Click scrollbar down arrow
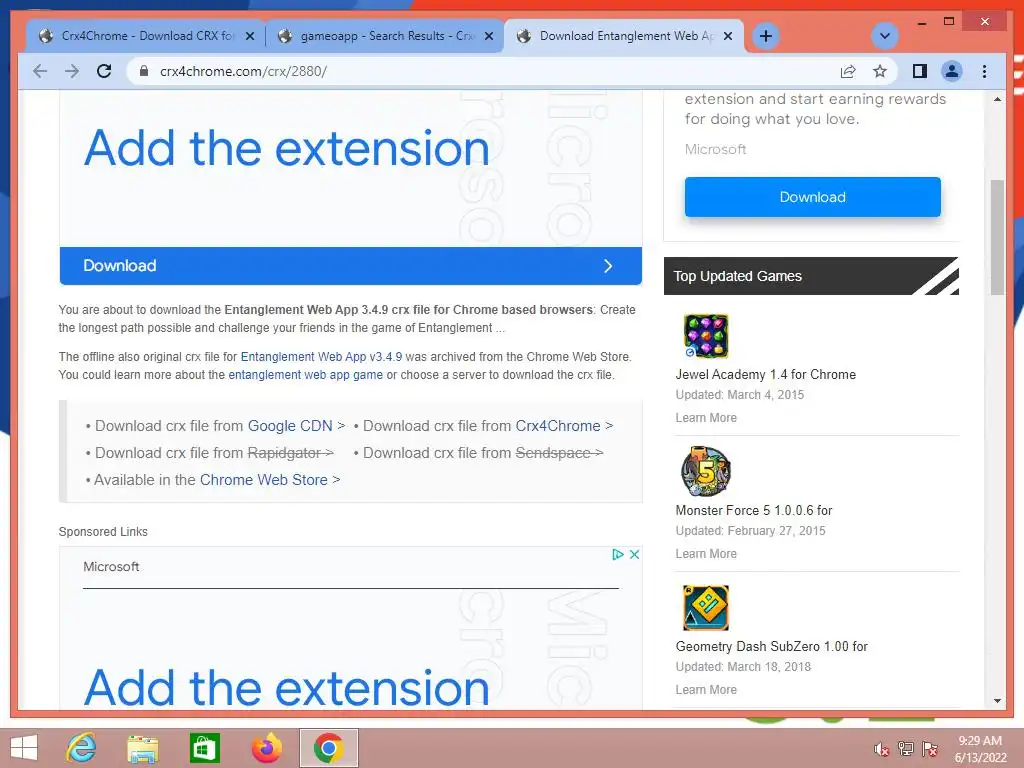 [997, 701]
